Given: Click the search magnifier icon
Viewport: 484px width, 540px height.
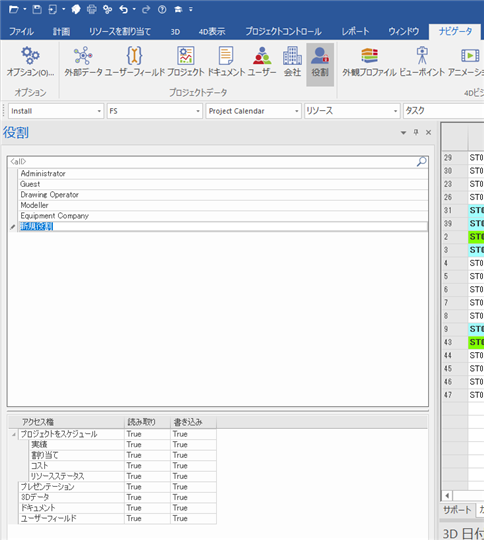Looking at the screenshot, I should 422,162.
